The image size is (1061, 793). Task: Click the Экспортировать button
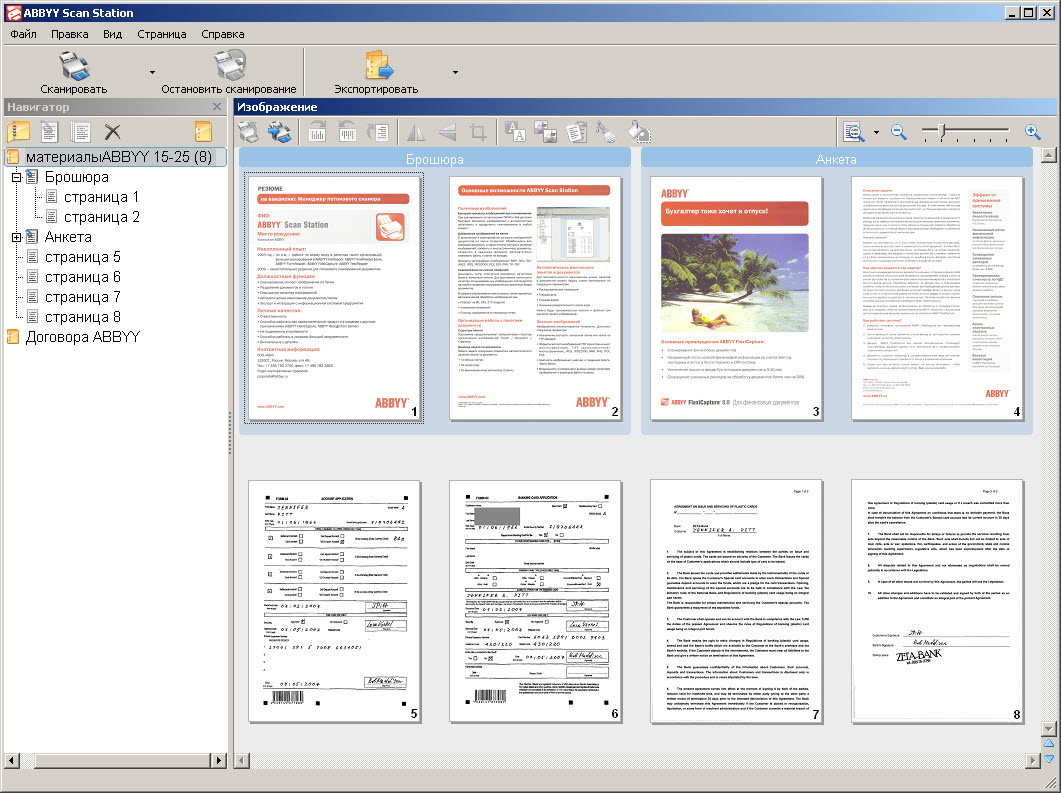(376, 72)
